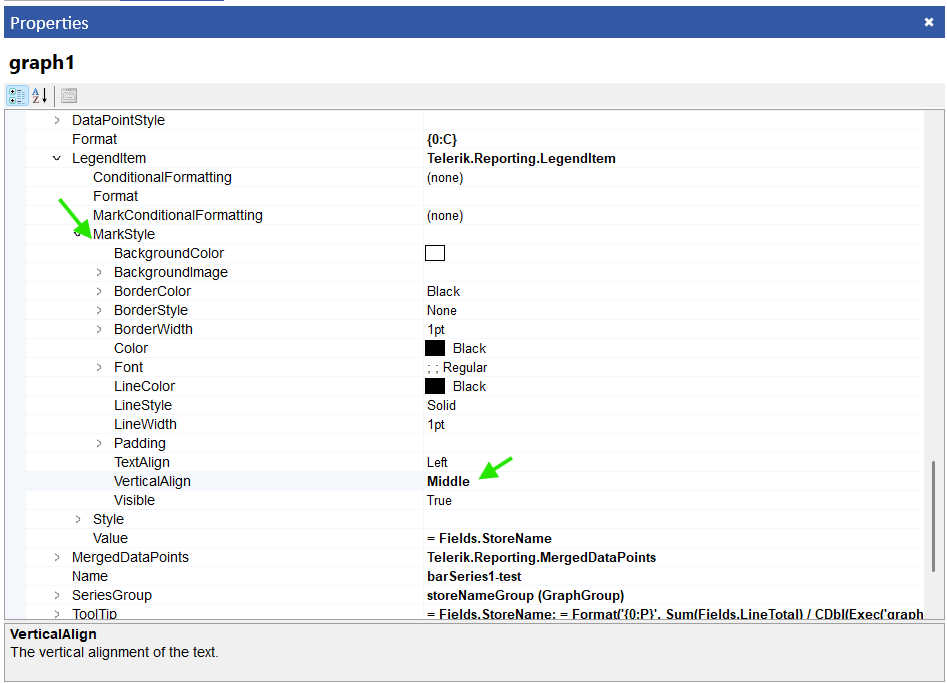
Task: Select the MarkConditionalFormatting property
Action: (x=178, y=216)
